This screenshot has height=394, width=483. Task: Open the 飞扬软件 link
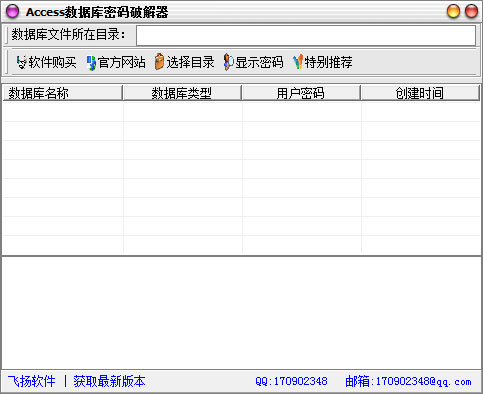coord(31,381)
